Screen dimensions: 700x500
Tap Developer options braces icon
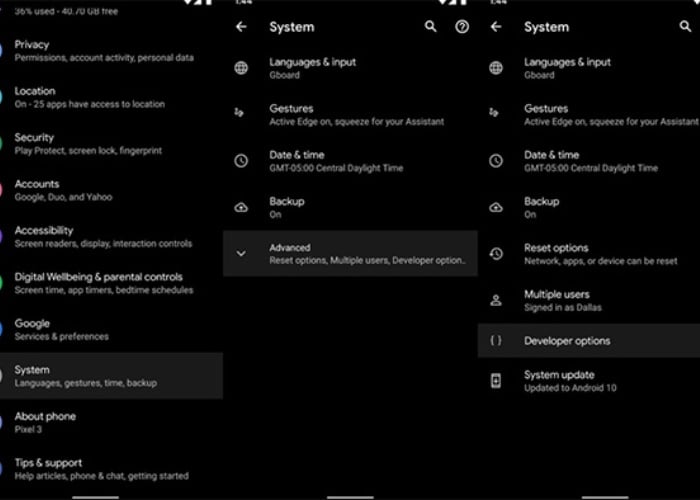pyautogui.click(x=496, y=340)
